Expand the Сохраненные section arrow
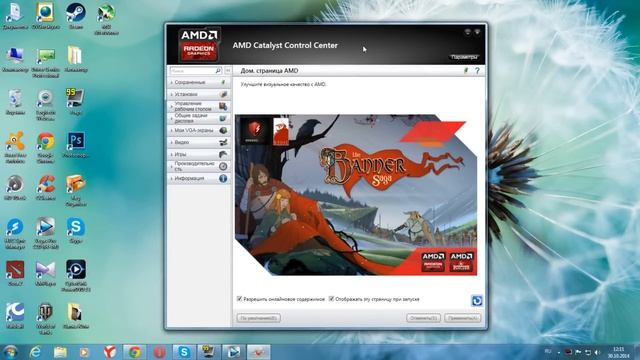The width and height of the screenshot is (640, 360). pyautogui.click(x=171, y=82)
